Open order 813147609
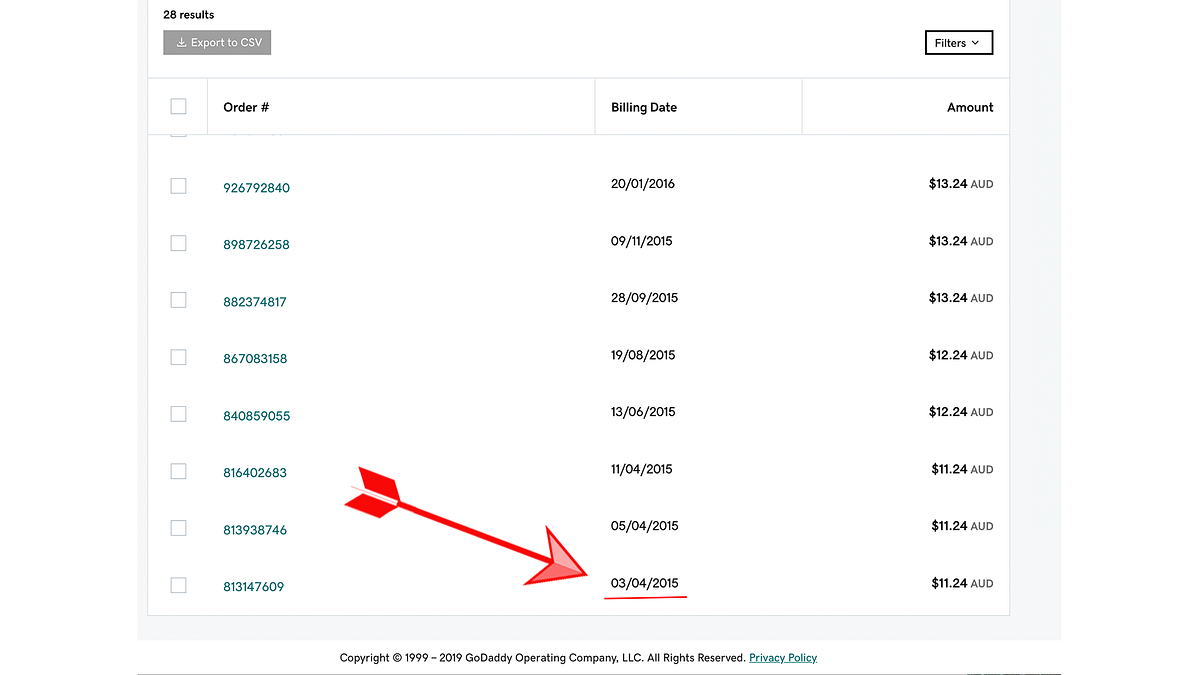 coord(253,586)
